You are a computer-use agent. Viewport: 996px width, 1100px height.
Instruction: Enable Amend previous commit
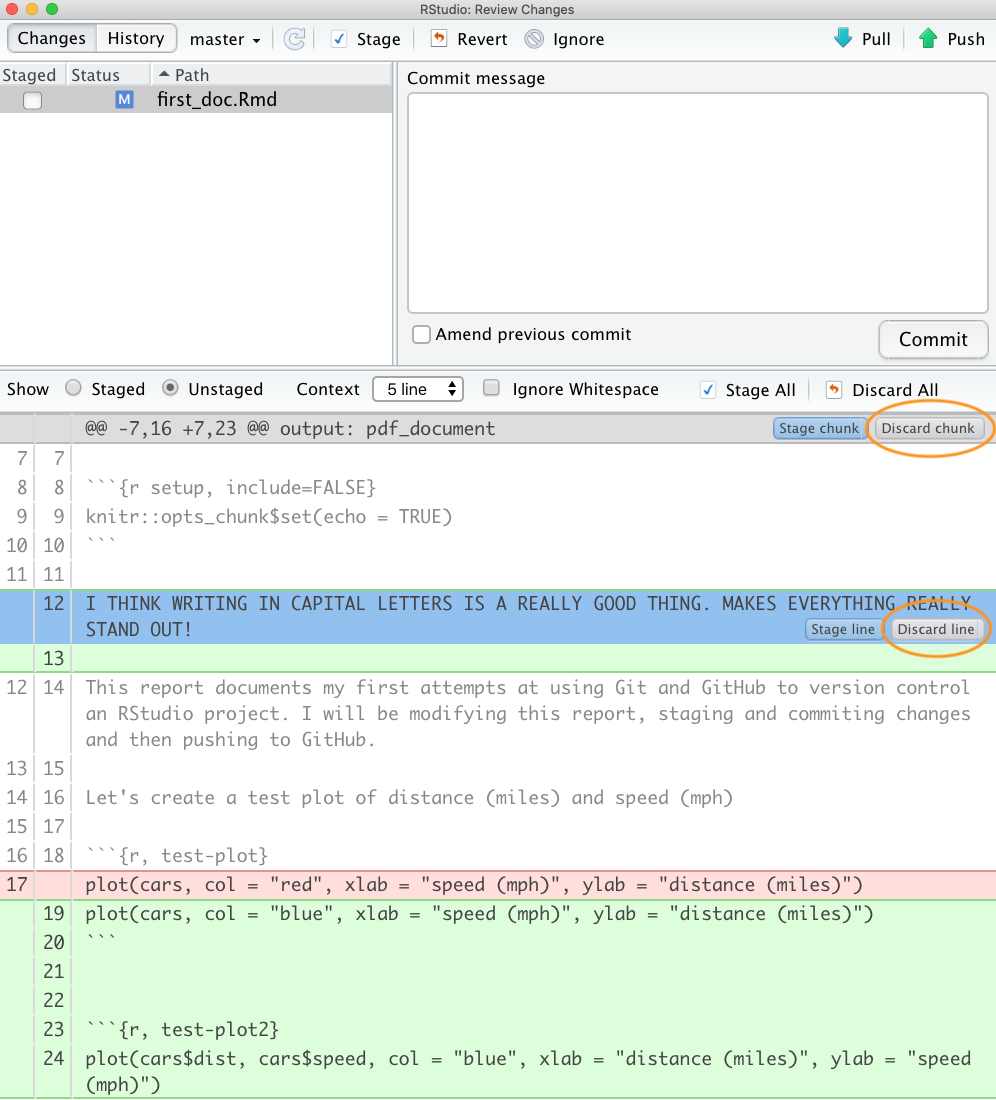[421, 335]
